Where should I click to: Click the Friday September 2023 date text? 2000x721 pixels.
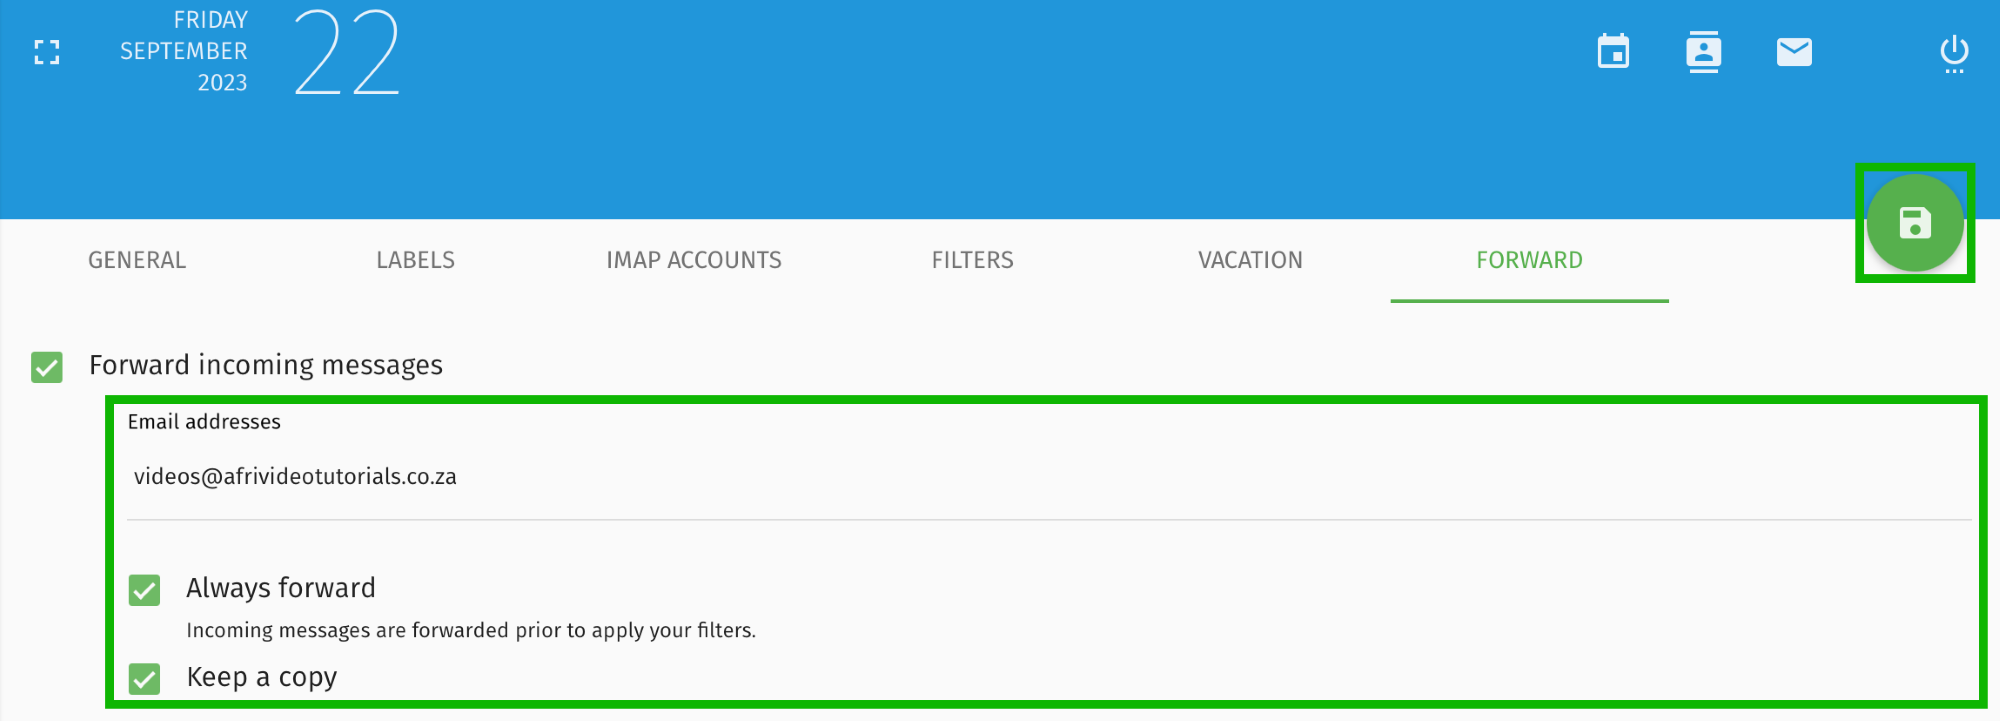click(185, 51)
